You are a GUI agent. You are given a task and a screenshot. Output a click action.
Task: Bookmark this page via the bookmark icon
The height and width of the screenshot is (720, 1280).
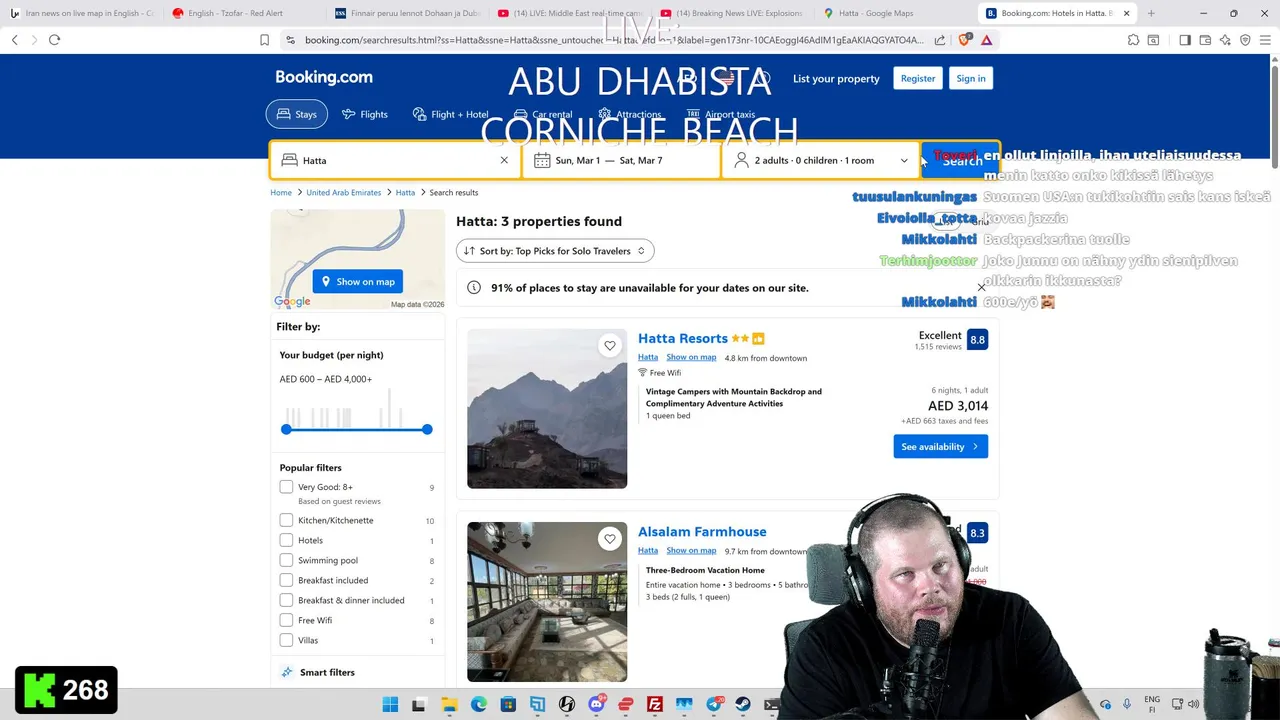coord(264,40)
